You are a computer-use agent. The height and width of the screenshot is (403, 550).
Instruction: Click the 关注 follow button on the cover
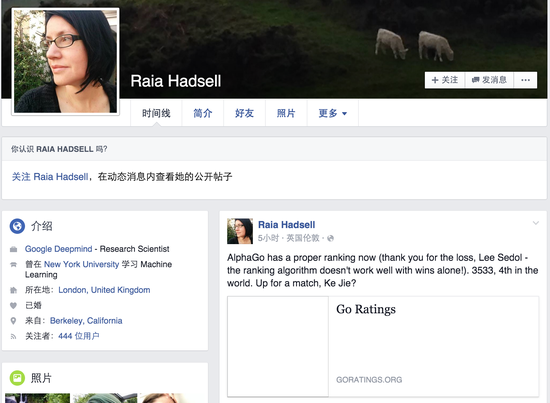coord(445,80)
